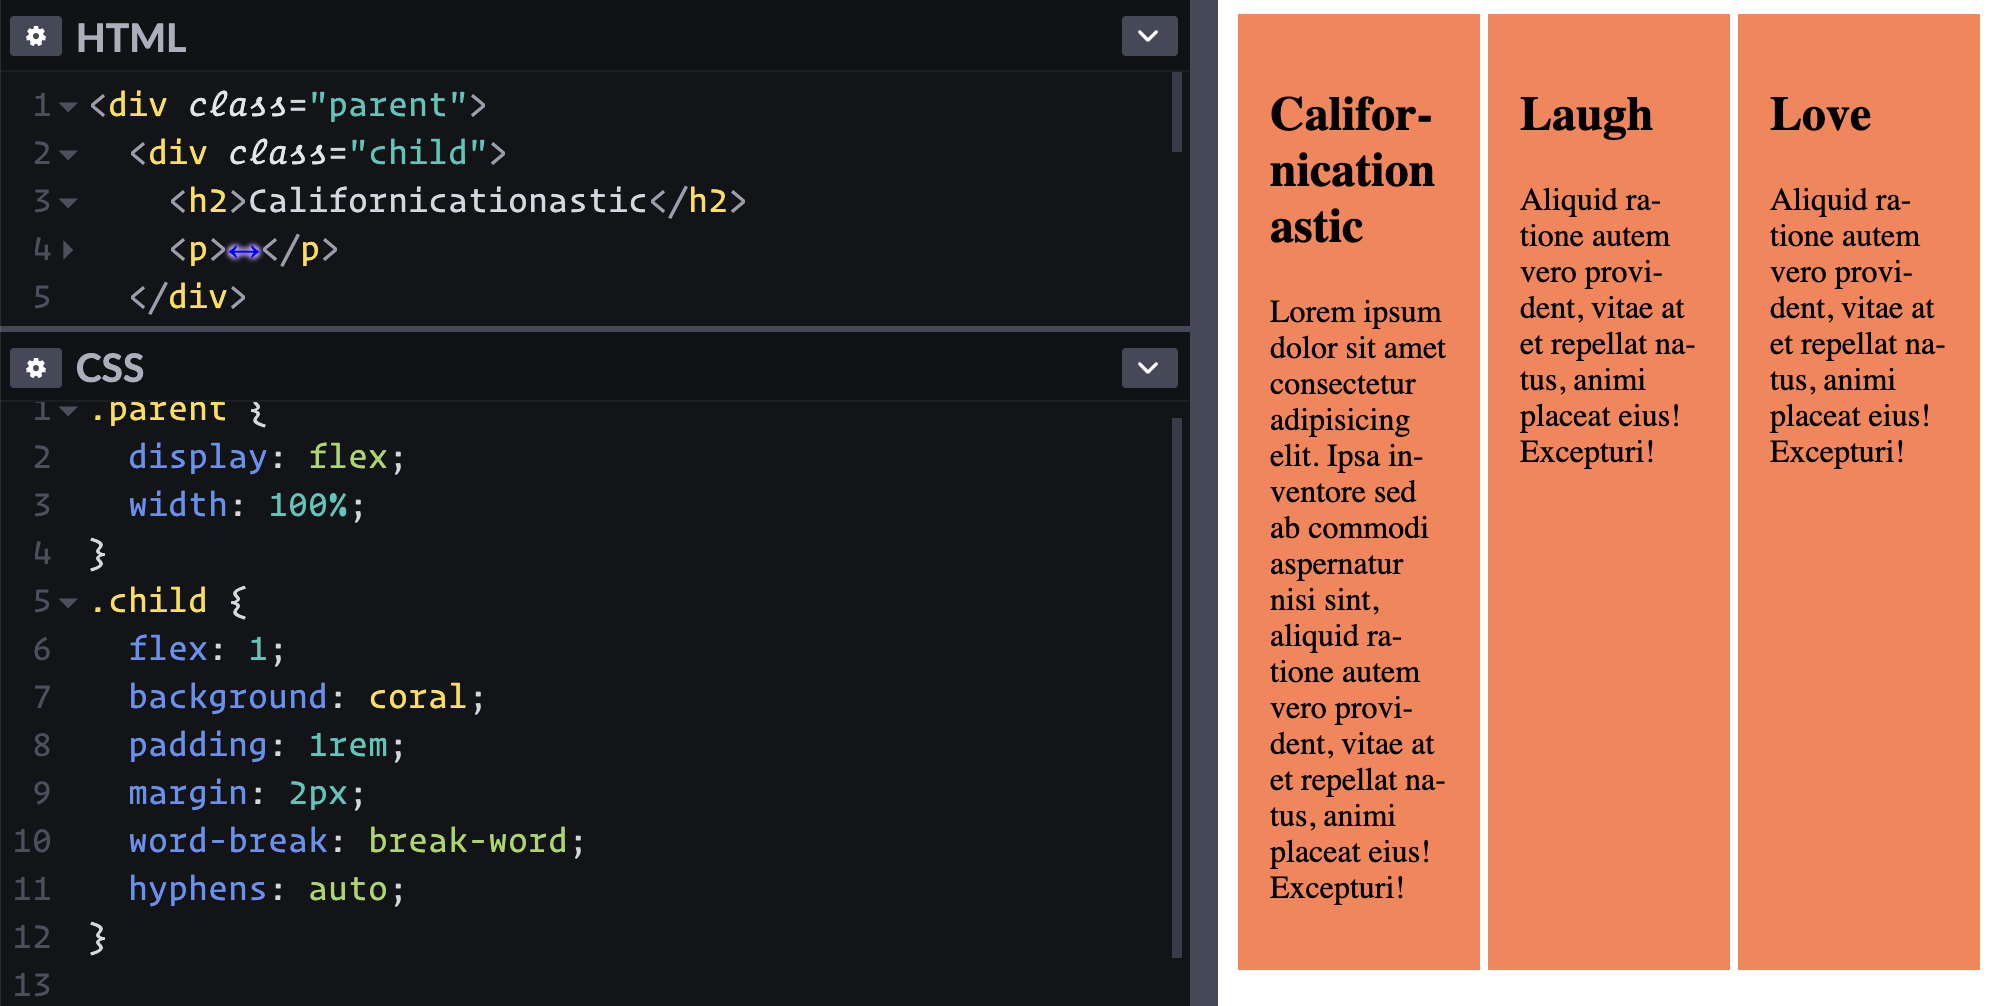Image resolution: width=1996 pixels, height=1006 pixels.
Task: Expand the folded p tag arrow
Action: (x=68, y=249)
